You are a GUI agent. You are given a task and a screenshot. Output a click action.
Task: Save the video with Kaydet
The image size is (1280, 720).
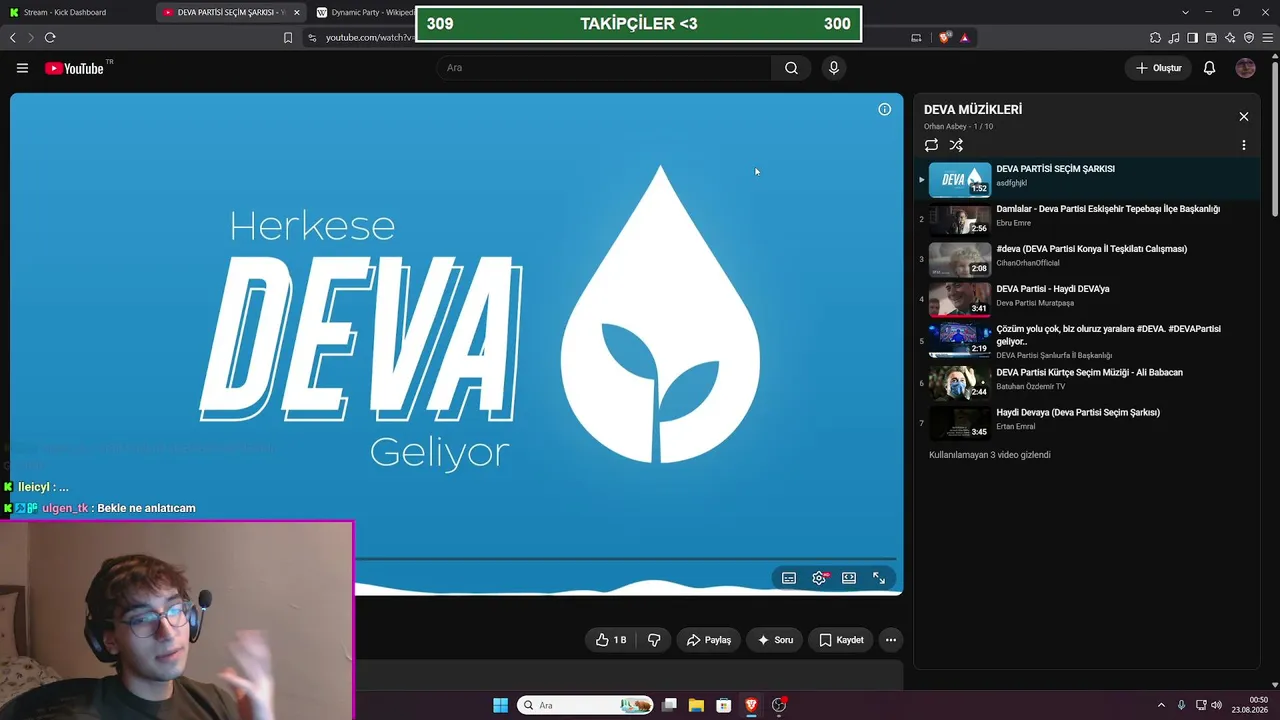[x=841, y=640]
